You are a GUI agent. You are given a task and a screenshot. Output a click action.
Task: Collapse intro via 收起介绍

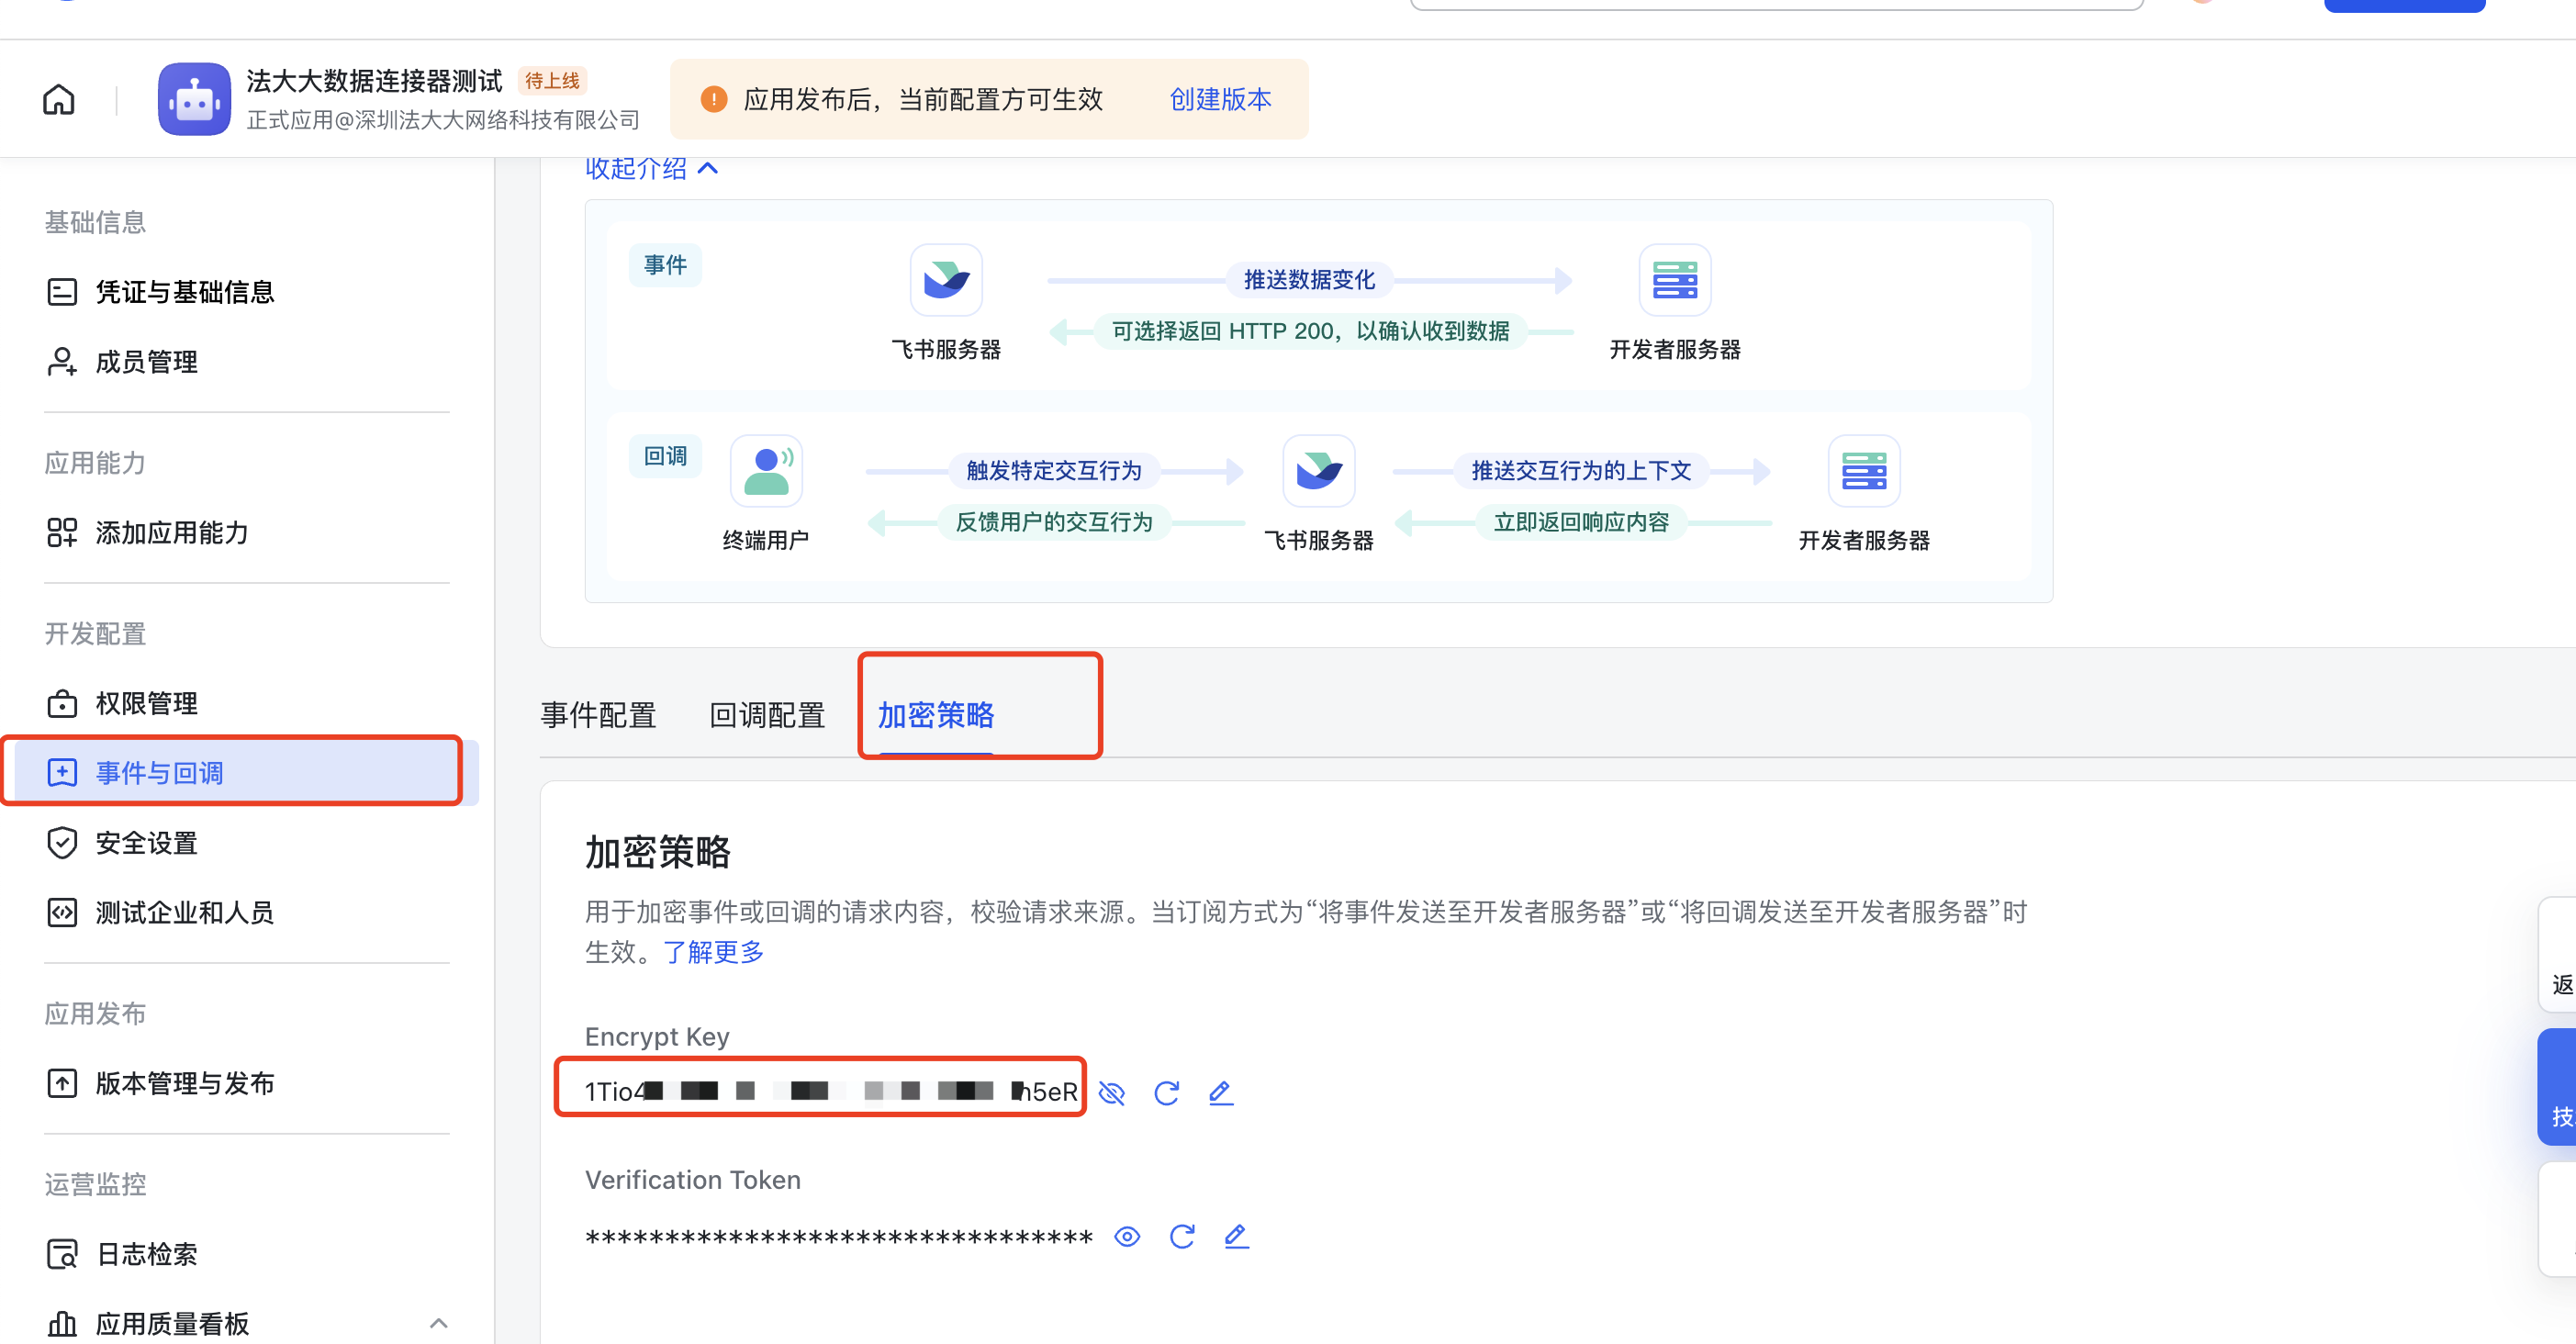click(x=652, y=168)
